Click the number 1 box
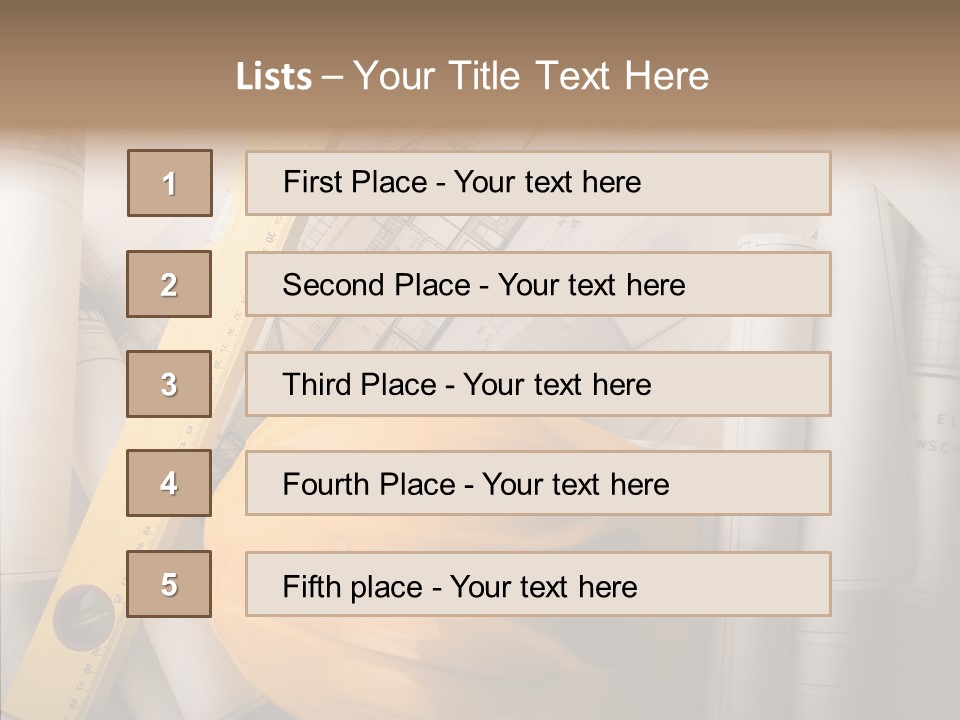The width and height of the screenshot is (960, 720). [x=170, y=183]
